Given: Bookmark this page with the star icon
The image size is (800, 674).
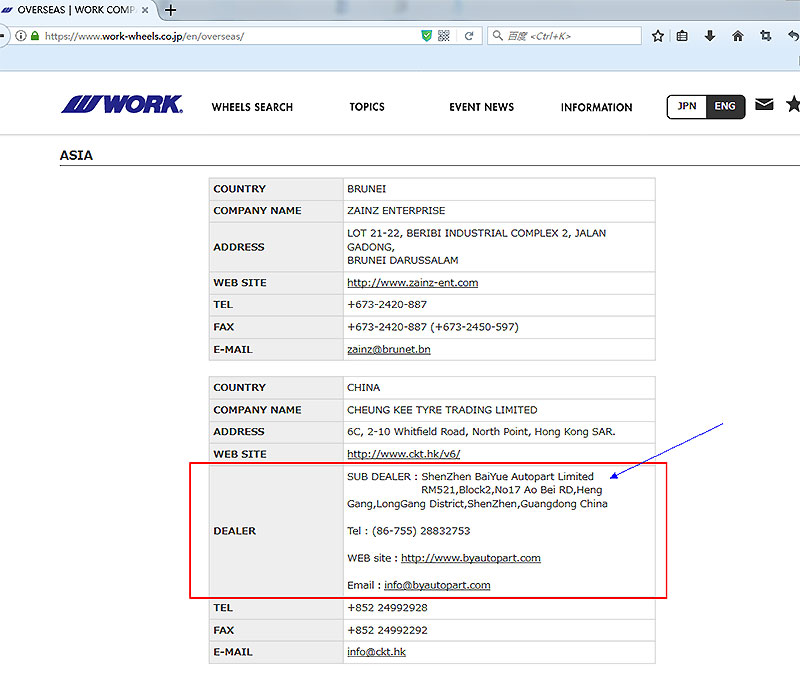Looking at the screenshot, I should coord(658,36).
